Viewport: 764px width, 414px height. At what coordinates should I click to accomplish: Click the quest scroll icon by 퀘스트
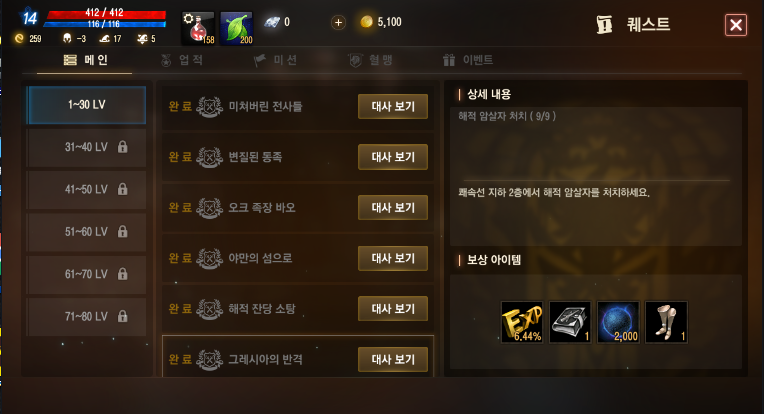coord(604,24)
